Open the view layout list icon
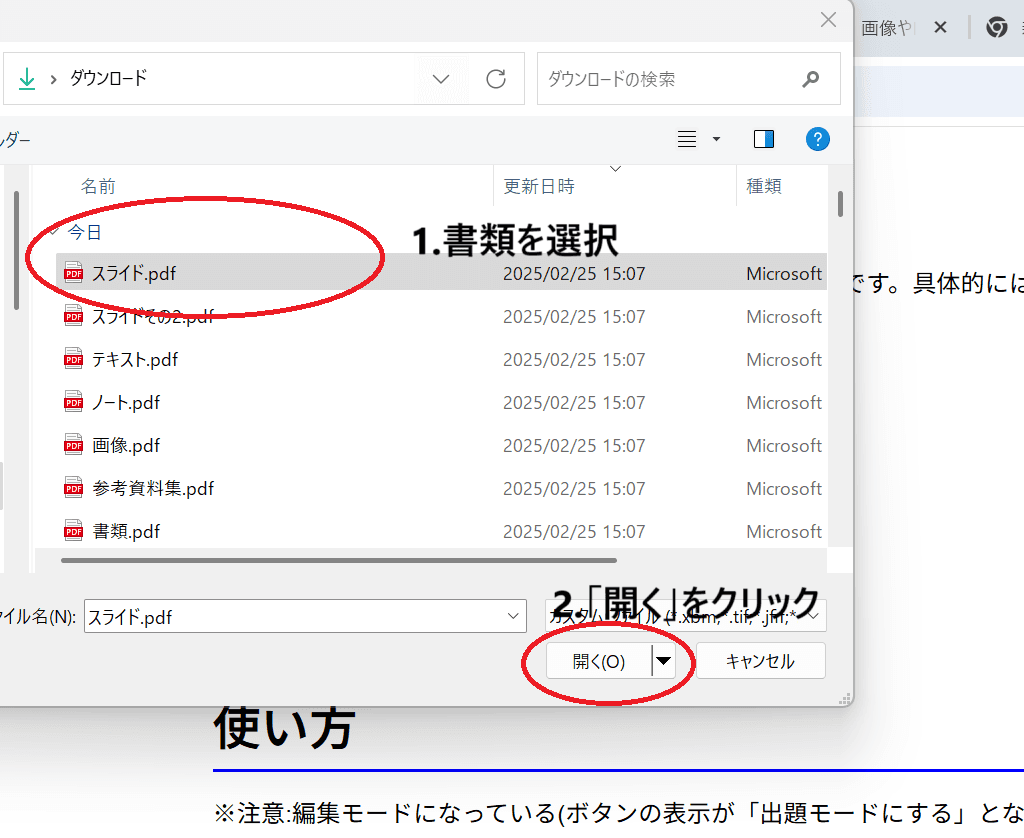1024x838 pixels. pos(687,139)
